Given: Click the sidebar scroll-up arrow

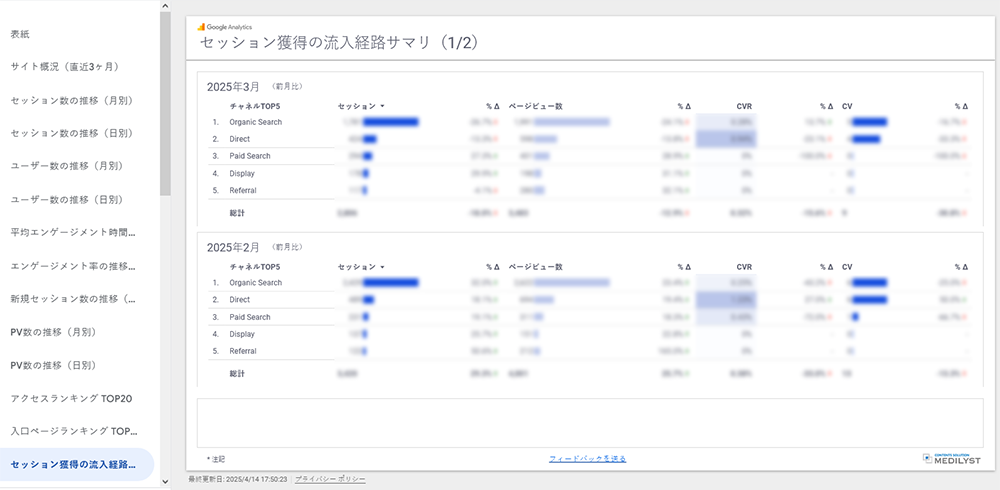Looking at the screenshot, I should point(165,8).
